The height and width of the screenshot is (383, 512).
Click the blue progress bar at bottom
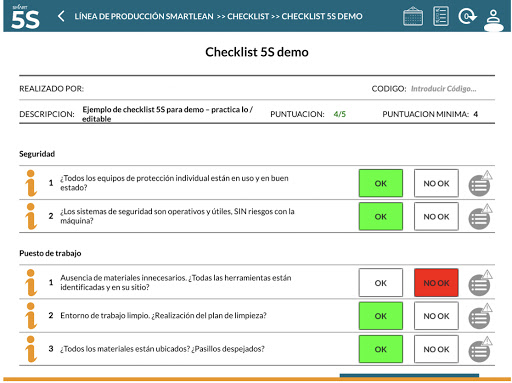tap(409, 376)
